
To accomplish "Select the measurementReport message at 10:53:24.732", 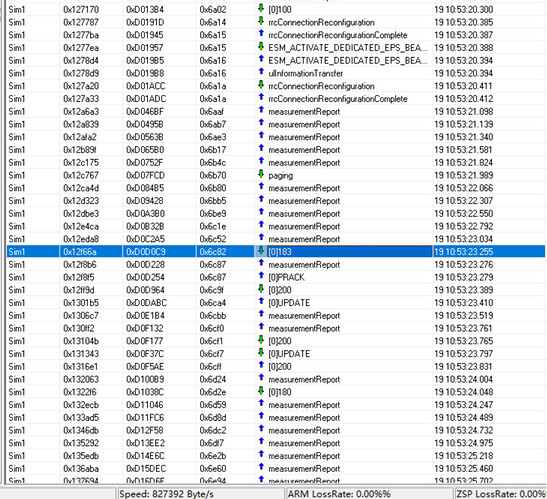I will coord(304,431).
